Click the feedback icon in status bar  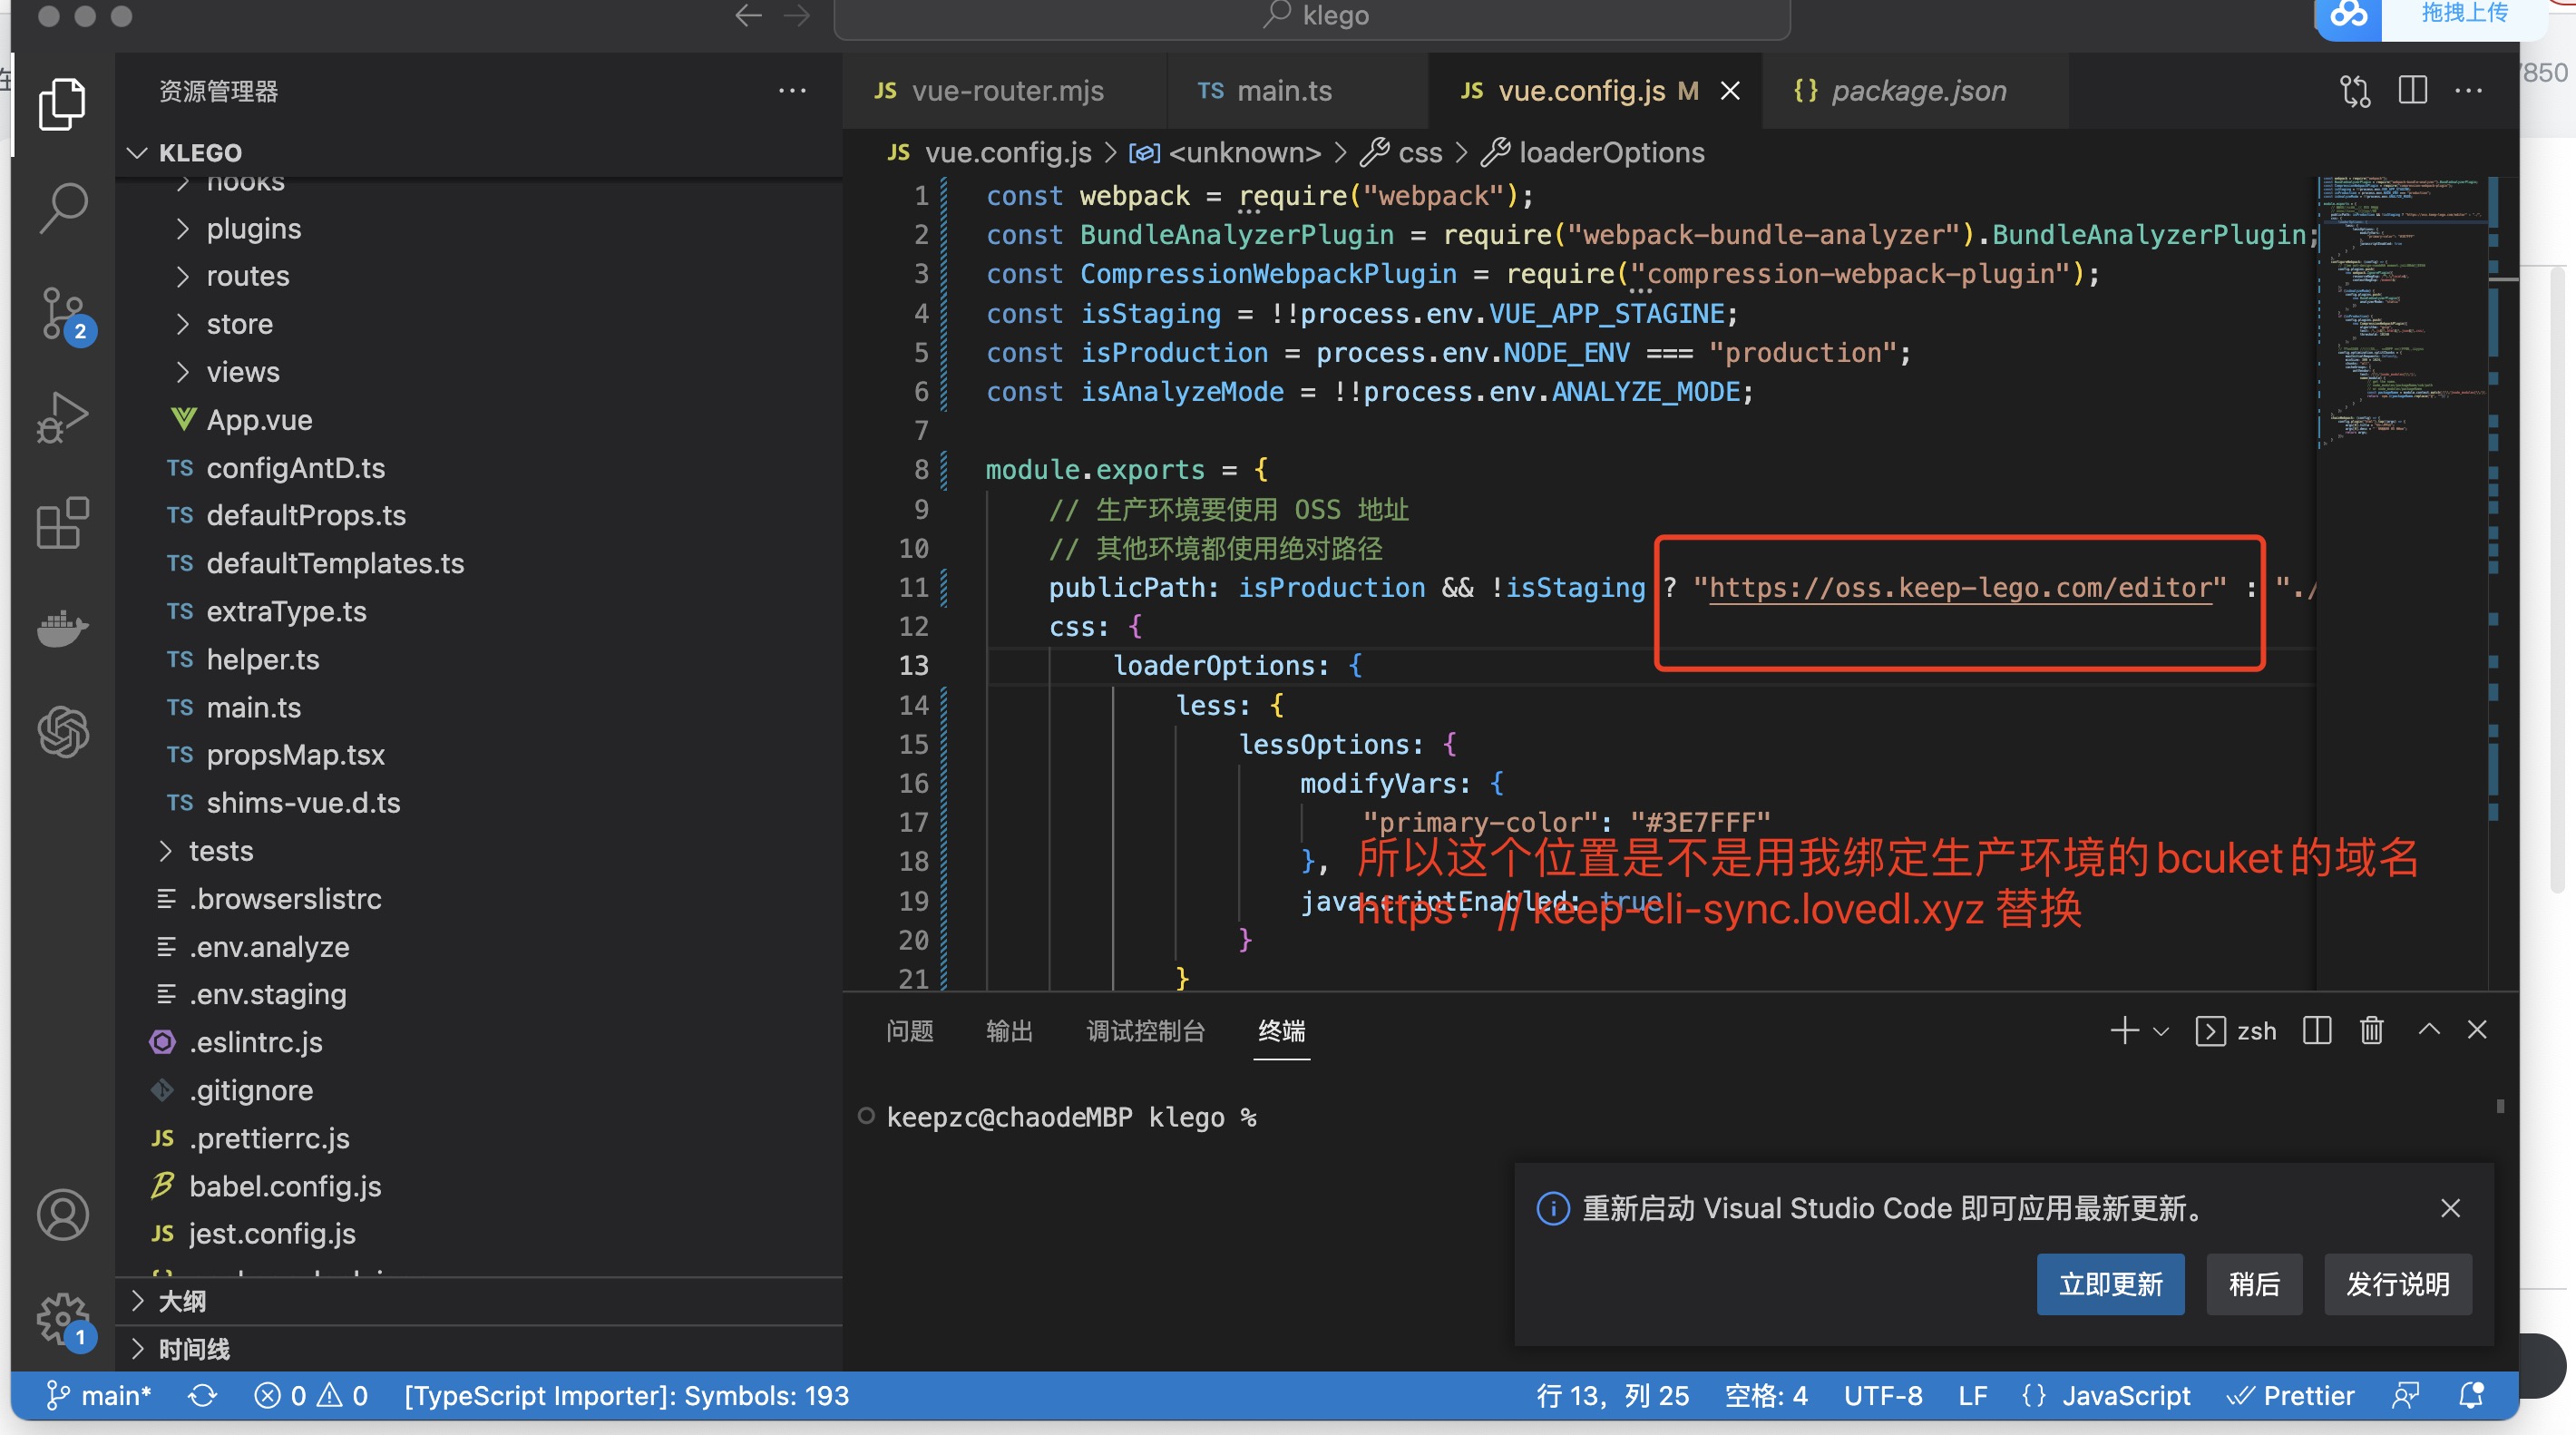2405,1396
